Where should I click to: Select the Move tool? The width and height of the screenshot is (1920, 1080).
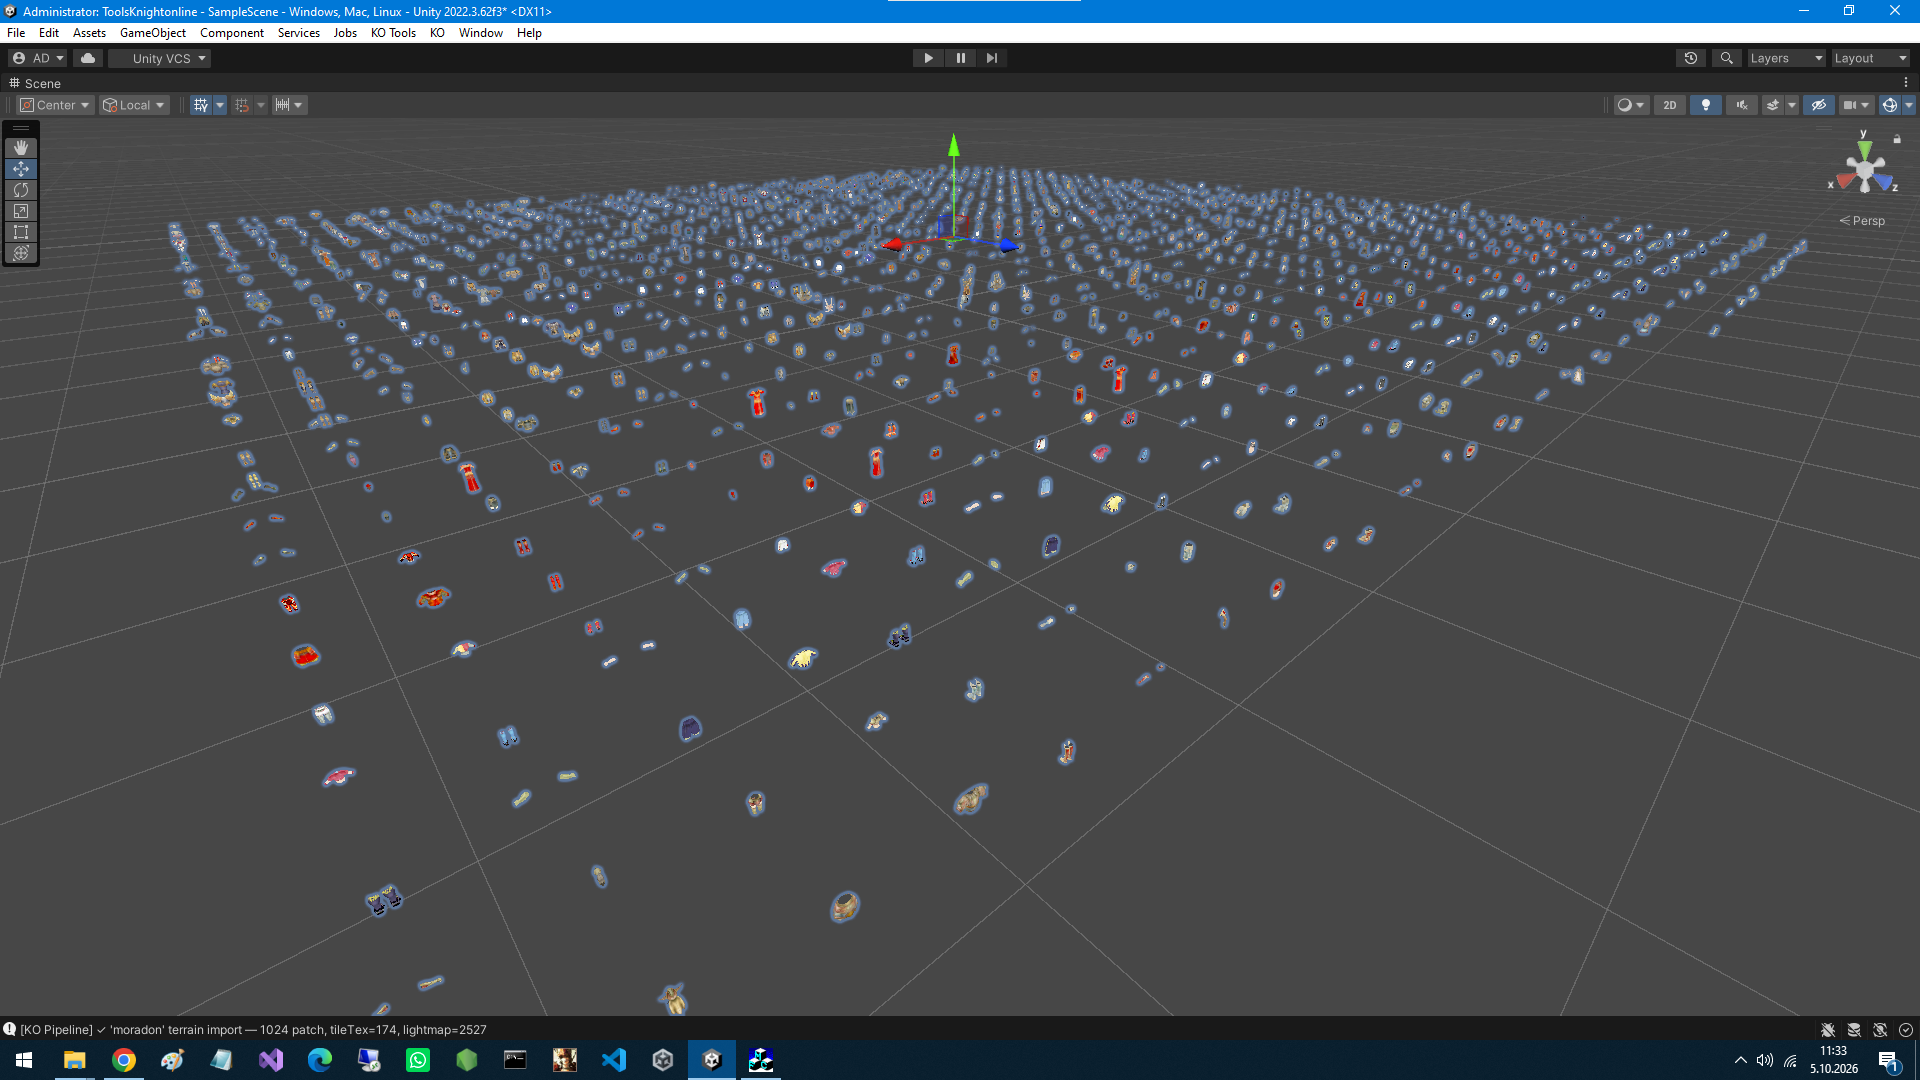[21, 169]
